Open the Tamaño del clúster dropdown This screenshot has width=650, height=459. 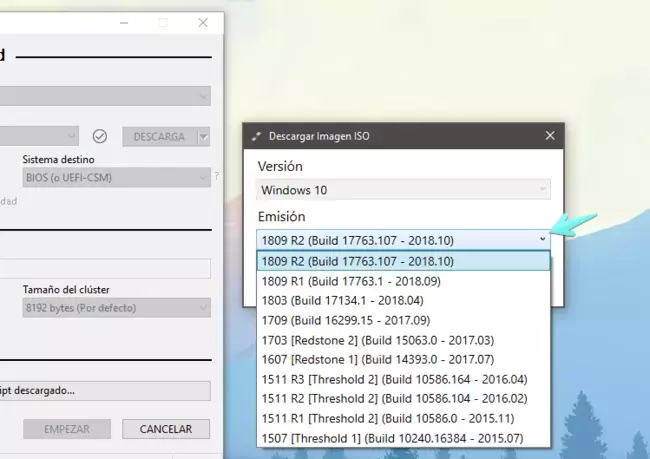pyautogui.click(x=116, y=308)
